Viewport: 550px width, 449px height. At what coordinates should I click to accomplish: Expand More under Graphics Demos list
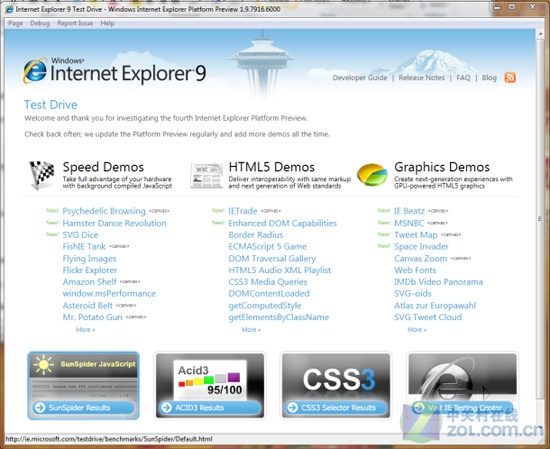417,329
